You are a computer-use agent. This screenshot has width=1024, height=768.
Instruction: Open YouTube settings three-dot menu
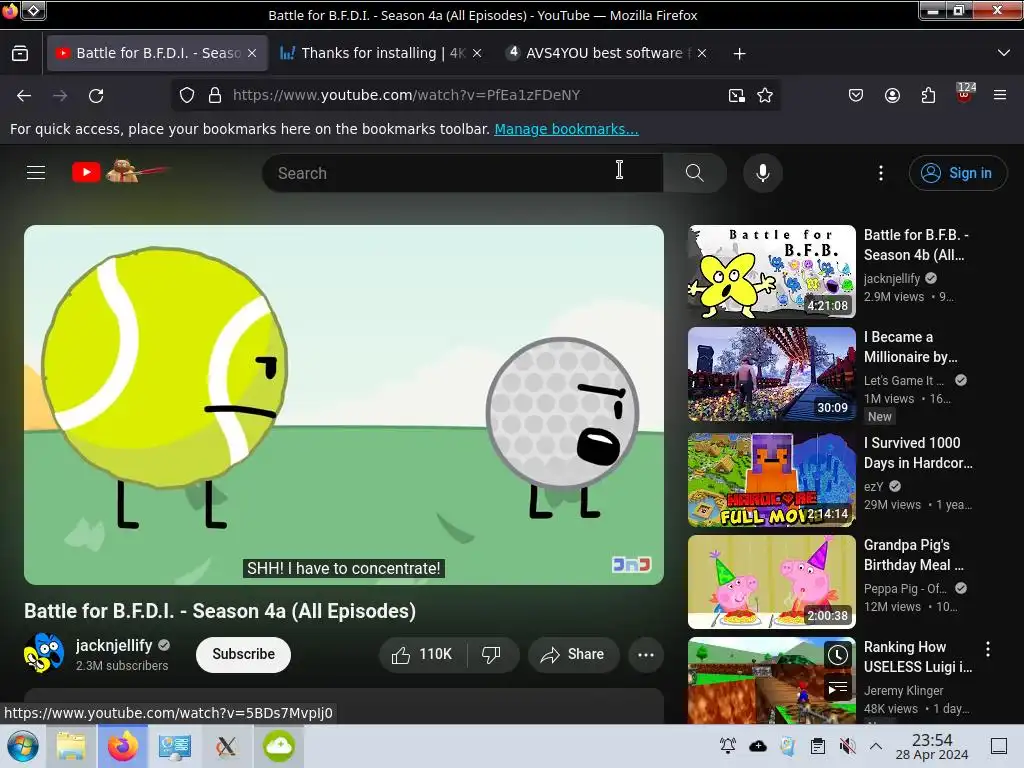tap(880, 172)
